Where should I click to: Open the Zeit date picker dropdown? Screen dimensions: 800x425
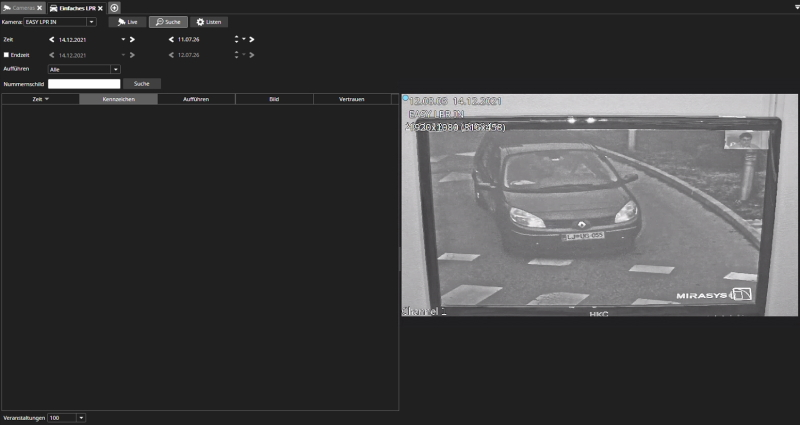point(123,39)
